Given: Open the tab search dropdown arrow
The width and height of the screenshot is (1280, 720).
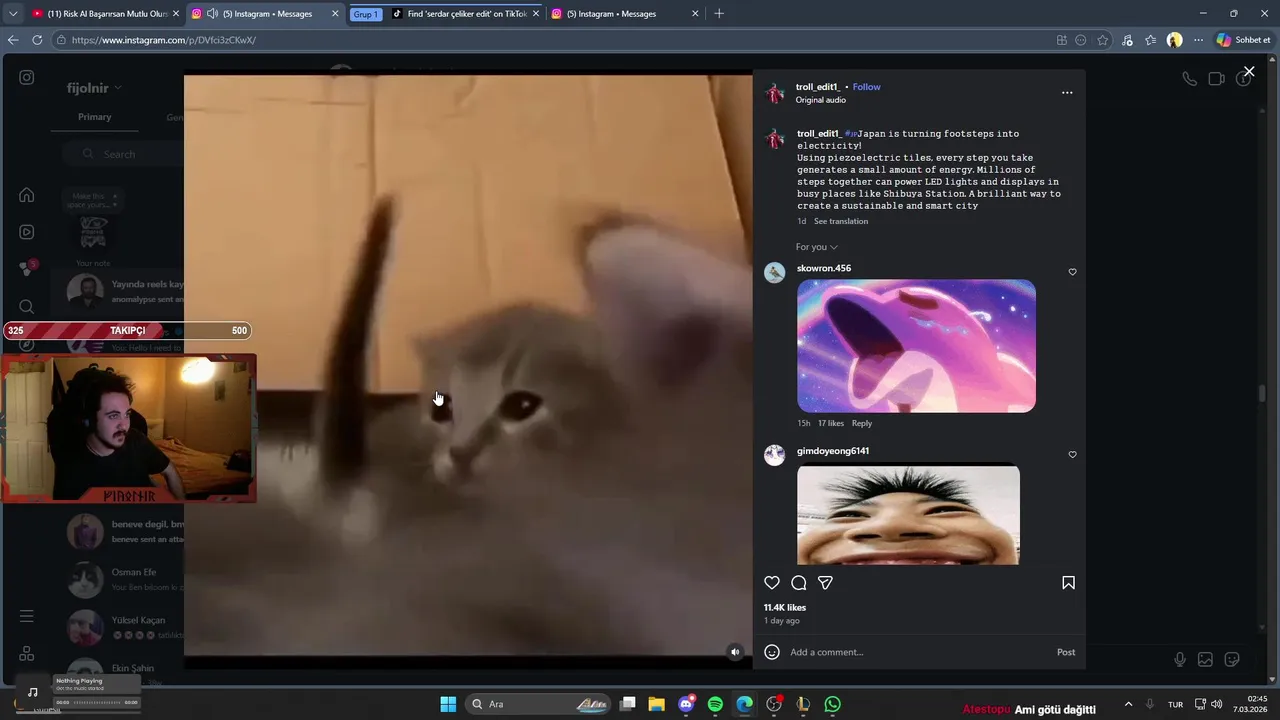Looking at the screenshot, I should [x=13, y=14].
